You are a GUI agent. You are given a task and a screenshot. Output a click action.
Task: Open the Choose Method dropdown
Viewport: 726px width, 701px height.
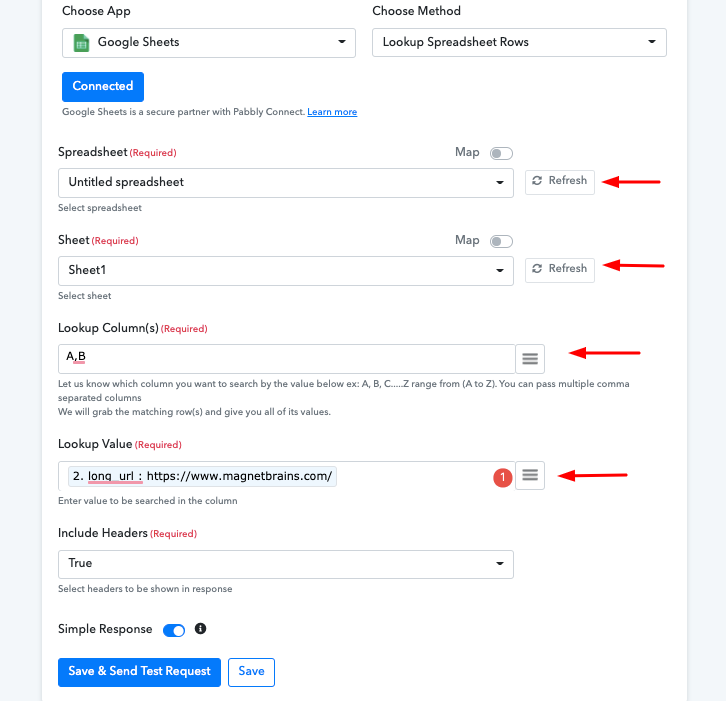click(x=518, y=43)
